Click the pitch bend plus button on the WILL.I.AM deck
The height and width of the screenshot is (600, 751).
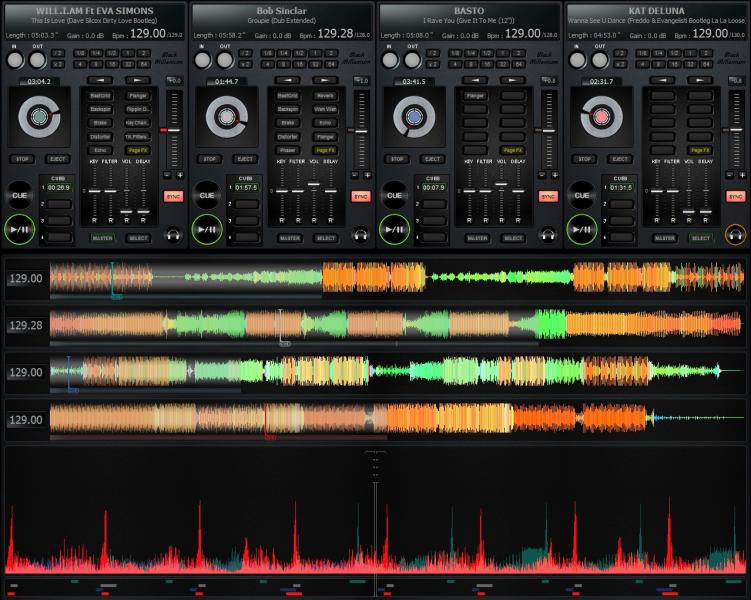180,175
